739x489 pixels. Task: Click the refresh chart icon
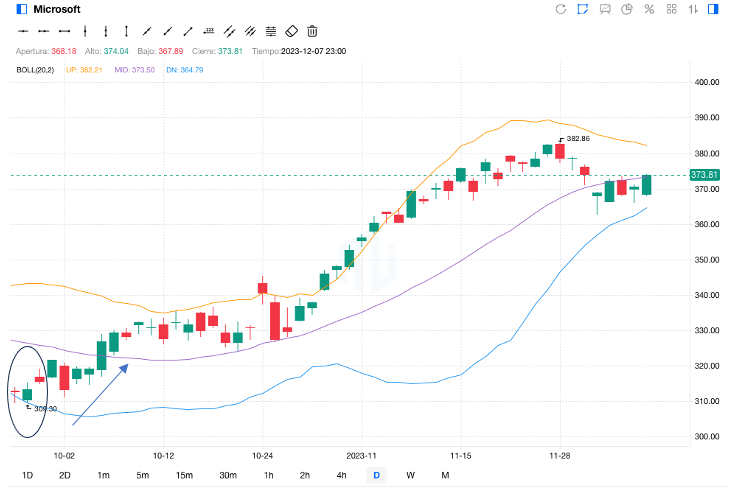(561, 10)
